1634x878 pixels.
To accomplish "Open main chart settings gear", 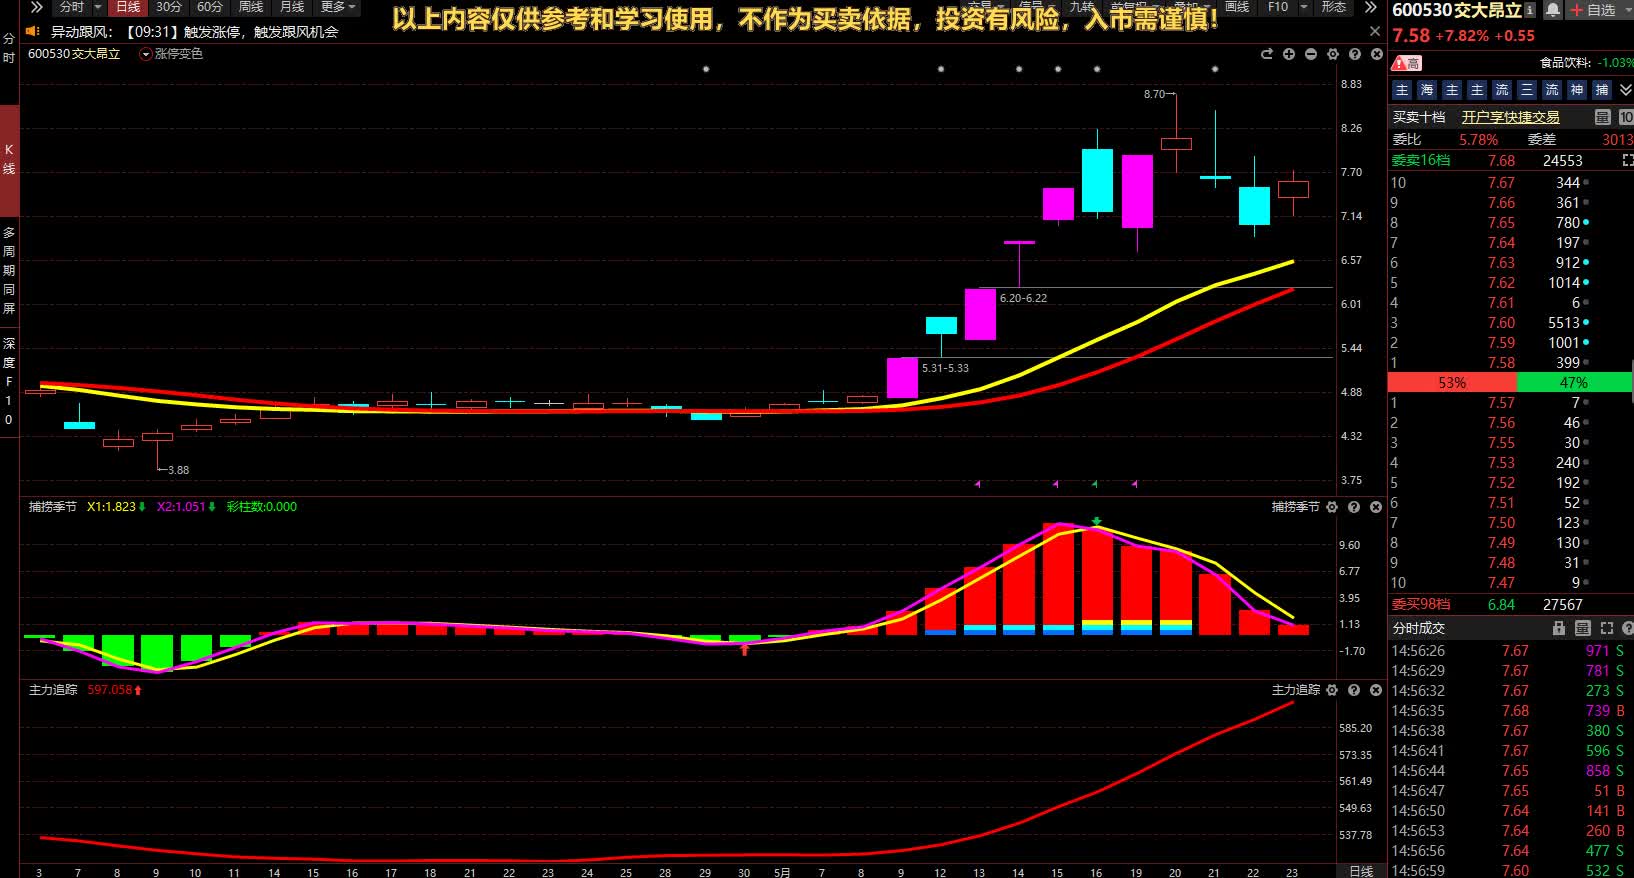I will pyautogui.click(x=1333, y=54).
